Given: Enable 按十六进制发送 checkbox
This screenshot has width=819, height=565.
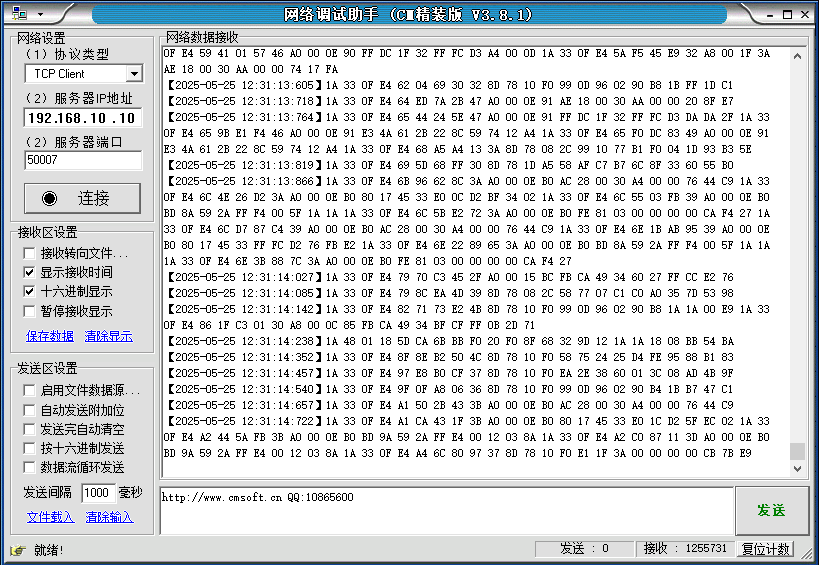Looking at the screenshot, I should click(x=29, y=448).
